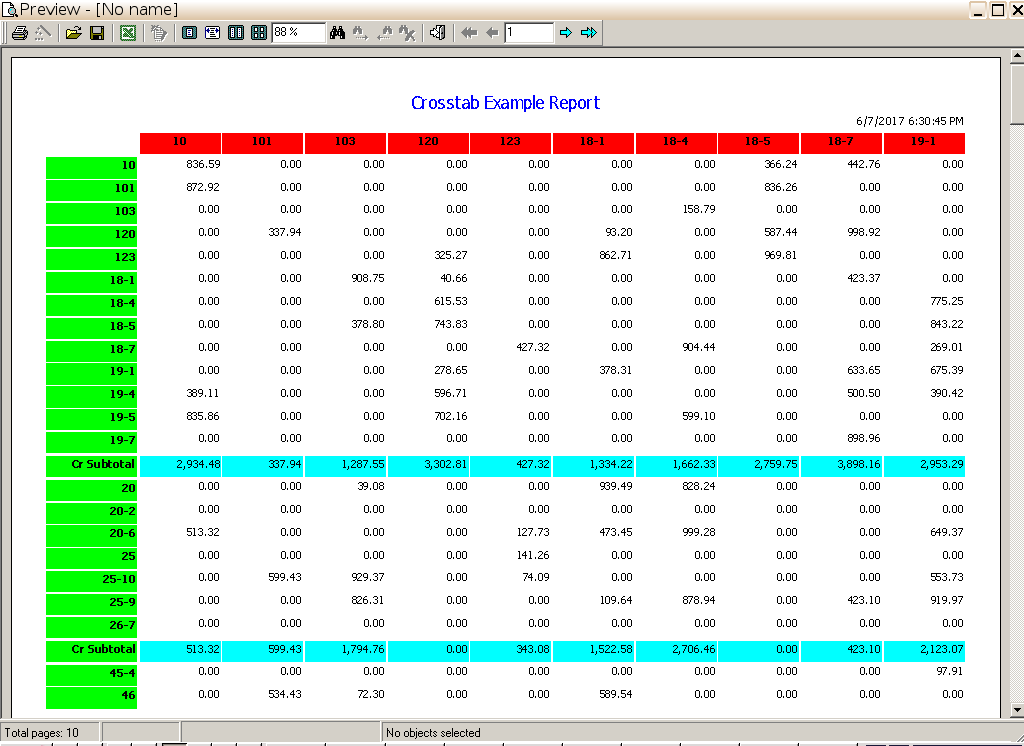This screenshot has width=1024, height=746.
Task: Click the vertical scrollbar up arrow
Action: click(1017, 57)
